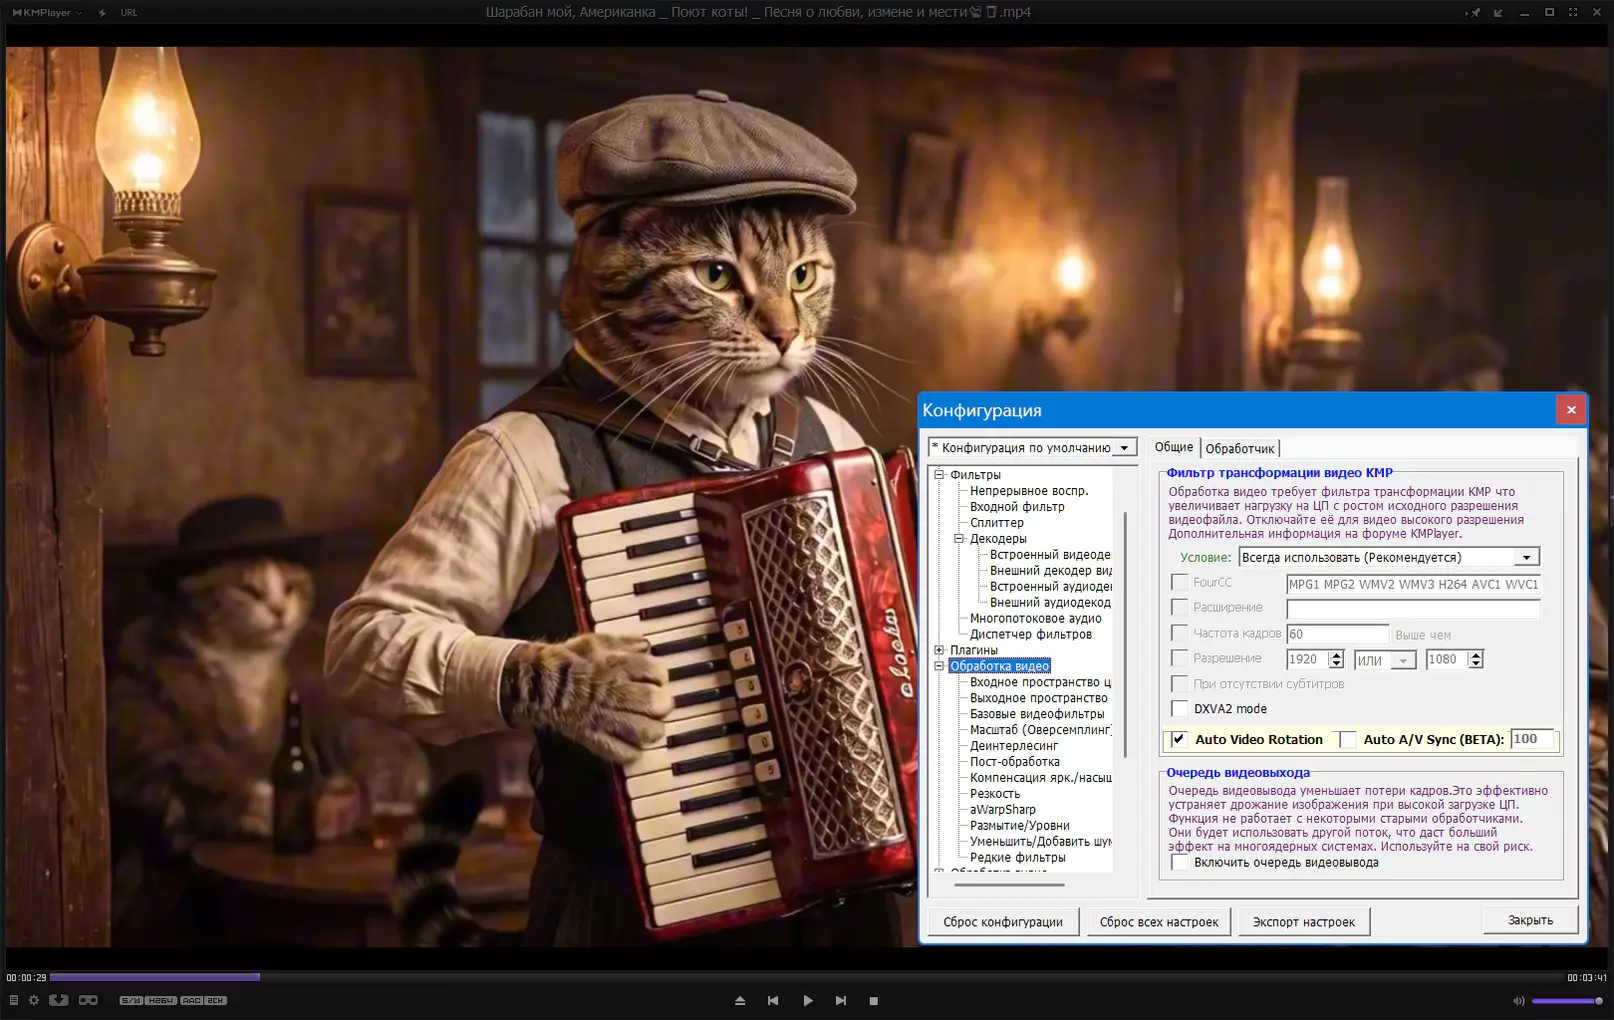Click the H264 codec badge
The image size is (1614, 1020).
point(161,1000)
